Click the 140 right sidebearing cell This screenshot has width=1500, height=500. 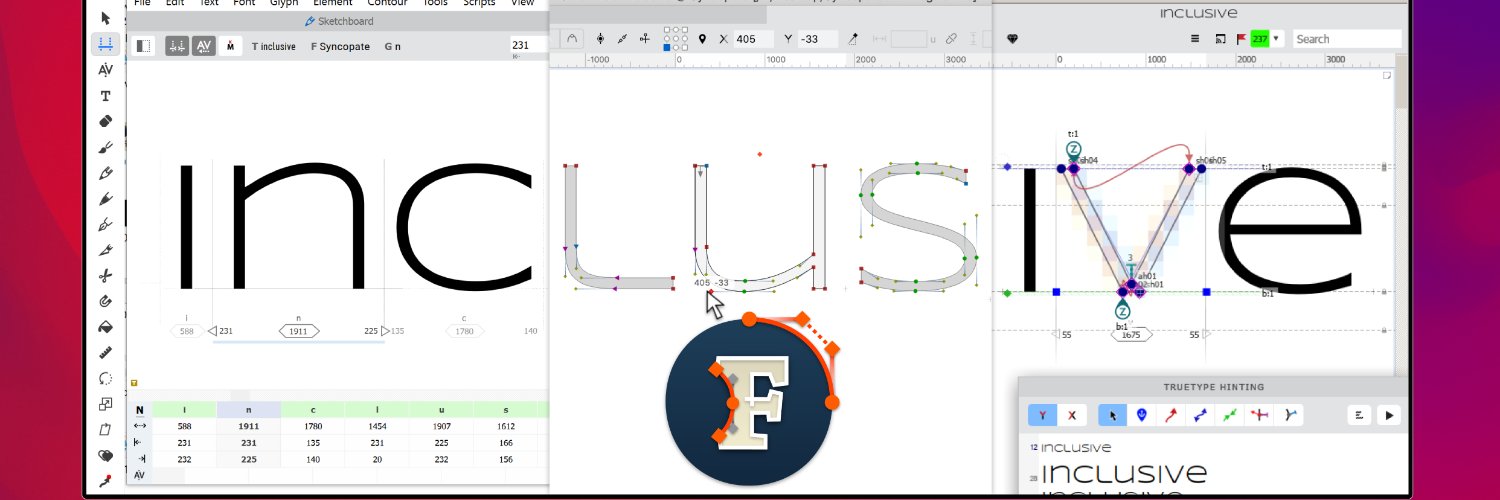point(313,458)
